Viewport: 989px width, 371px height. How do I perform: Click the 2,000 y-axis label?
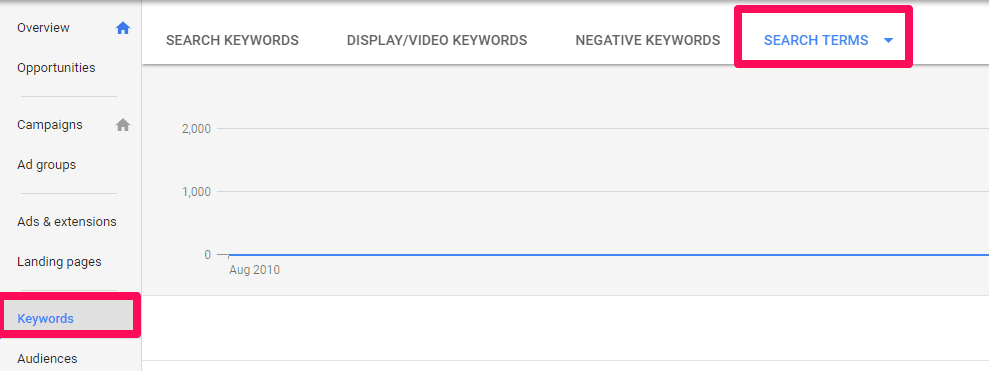coord(196,129)
